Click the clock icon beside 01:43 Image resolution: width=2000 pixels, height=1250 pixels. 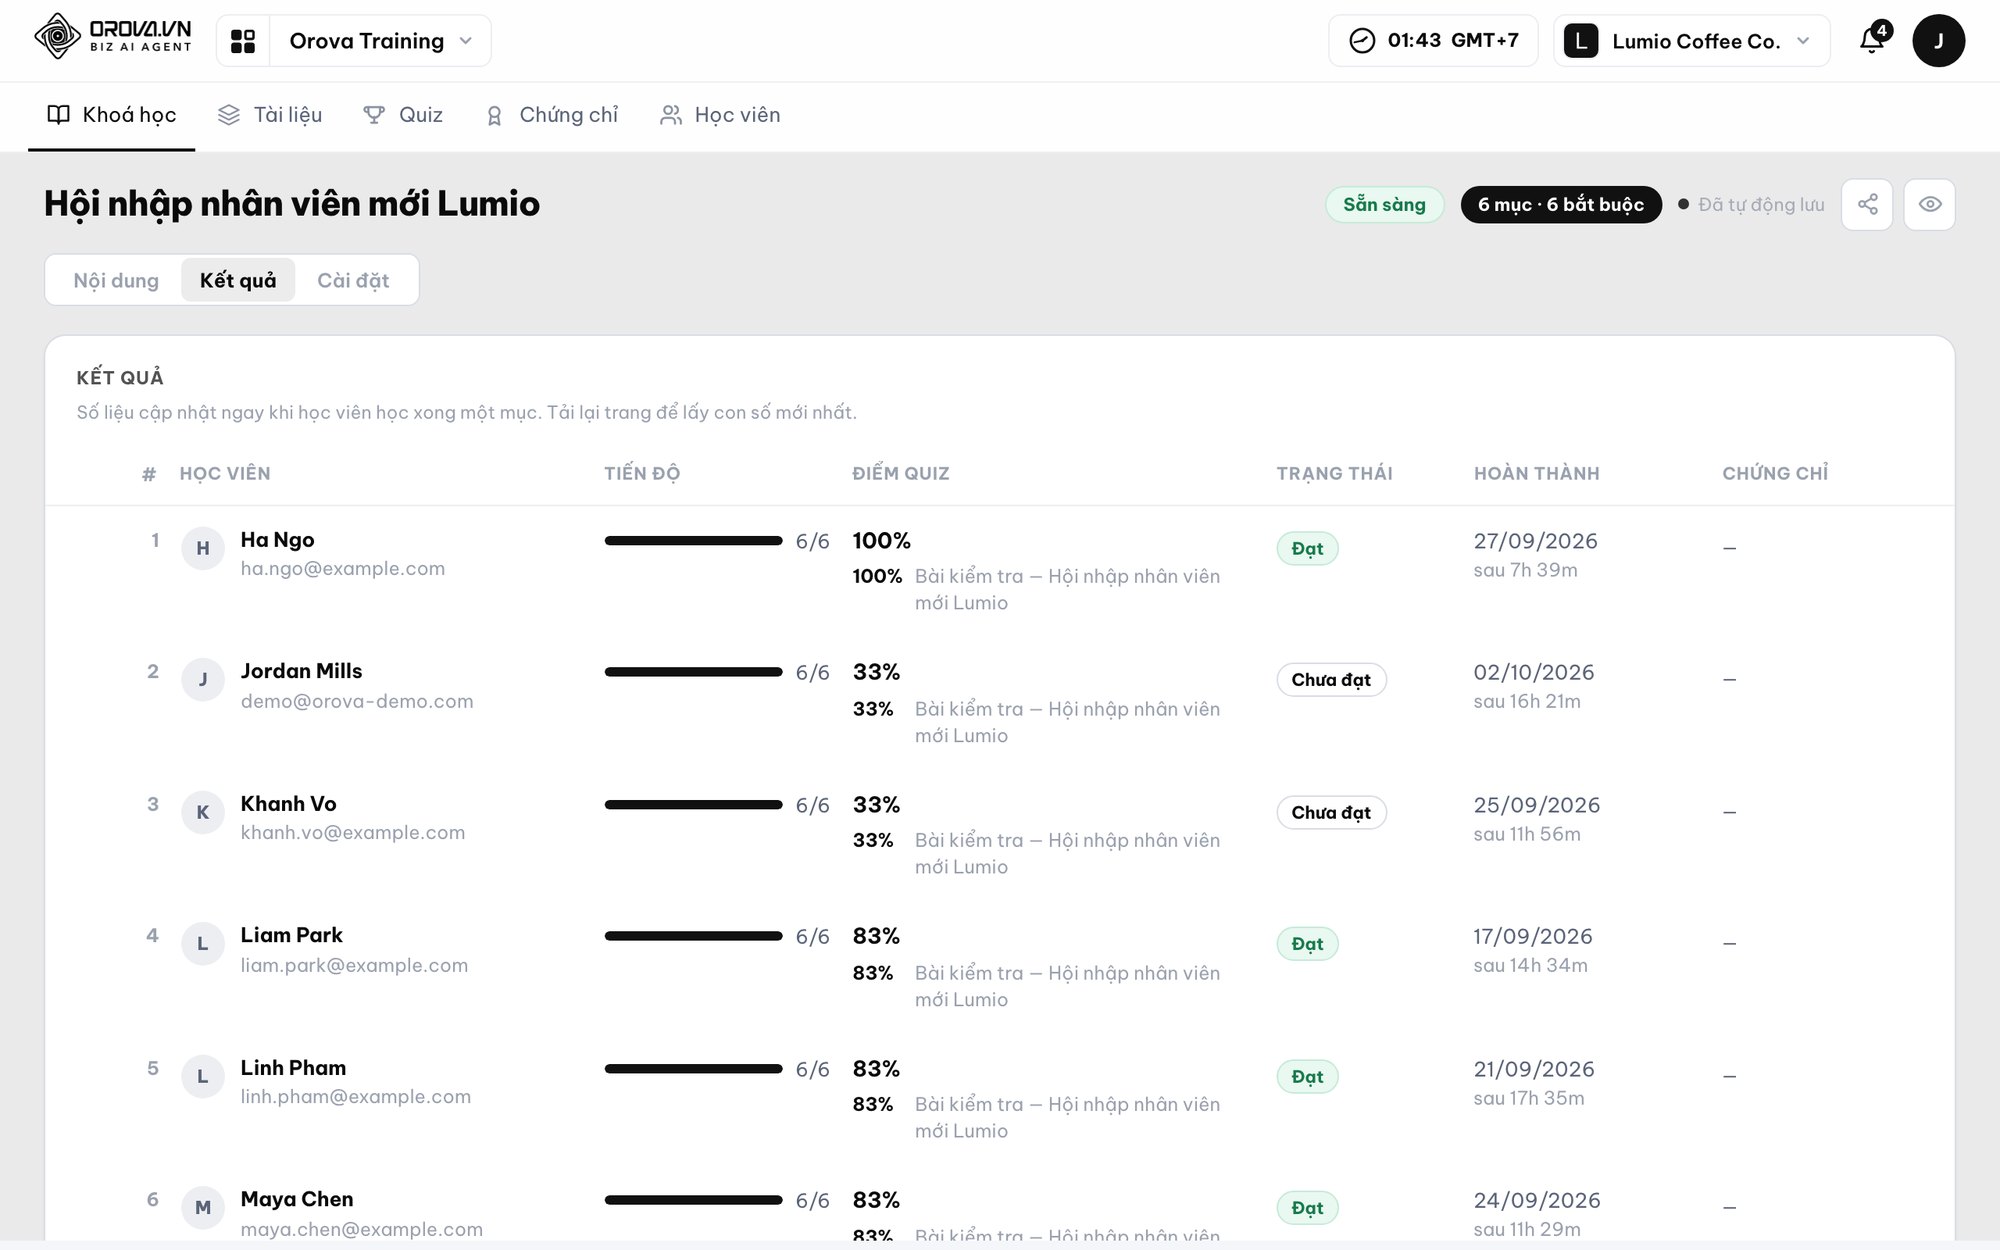click(1362, 41)
